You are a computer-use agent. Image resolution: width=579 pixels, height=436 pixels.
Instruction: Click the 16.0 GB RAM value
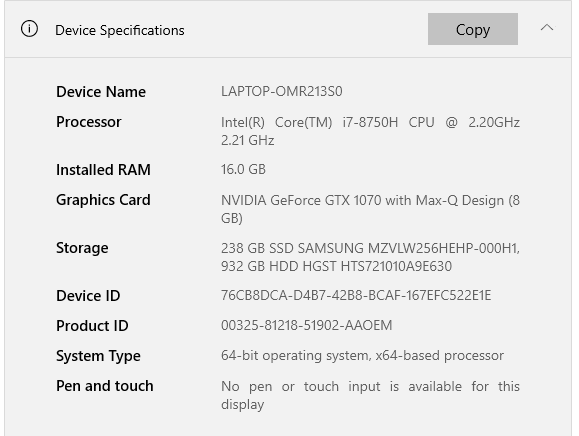click(x=243, y=169)
